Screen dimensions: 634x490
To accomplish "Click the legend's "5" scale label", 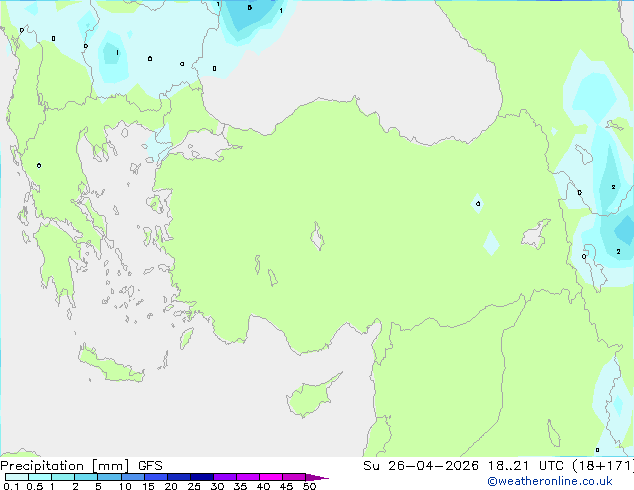I will (98, 486).
